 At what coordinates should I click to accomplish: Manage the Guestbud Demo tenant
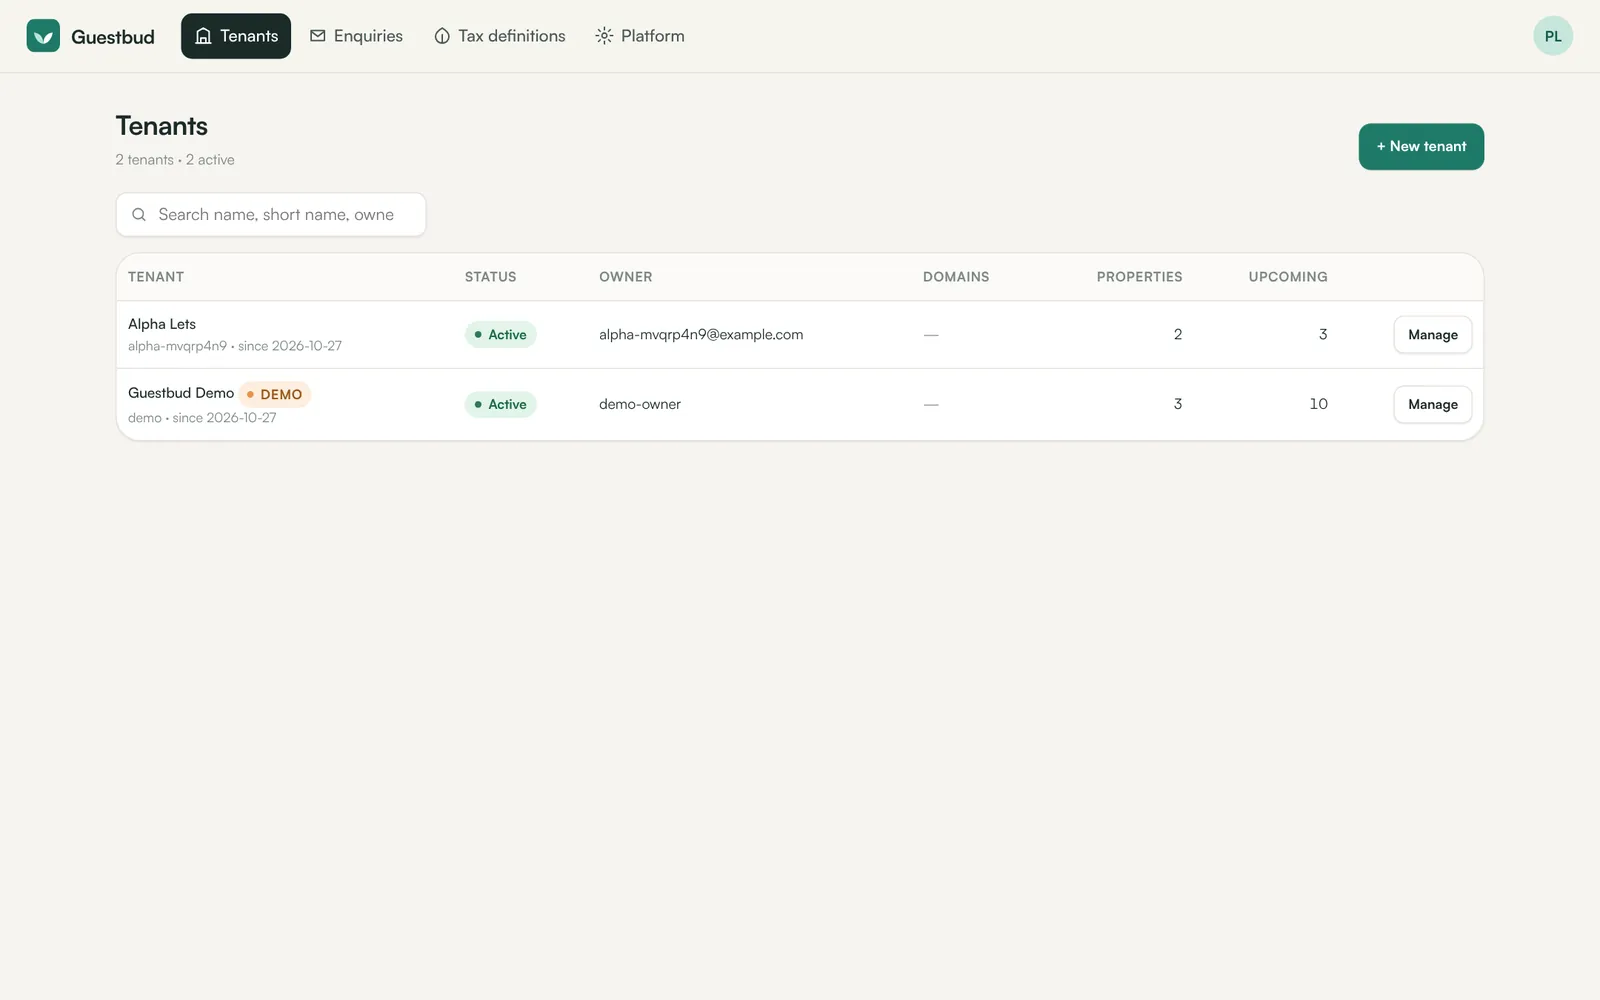pyautogui.click(x=1433, y=404)
